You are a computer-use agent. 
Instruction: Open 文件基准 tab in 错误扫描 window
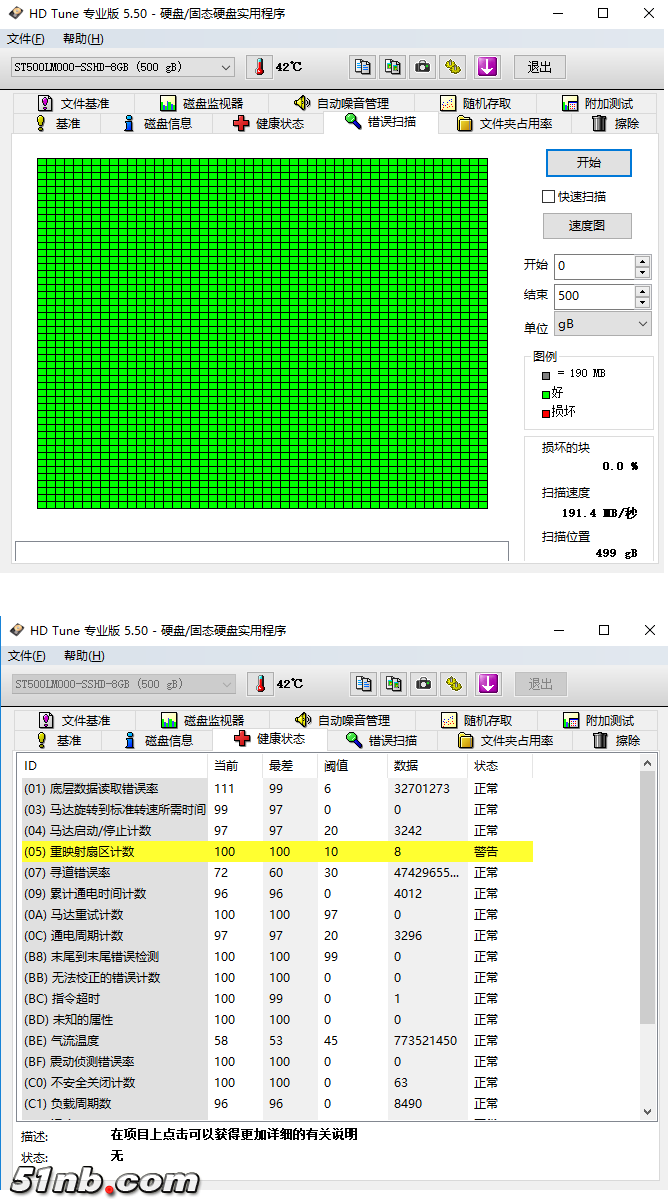(x=73, y=103)
